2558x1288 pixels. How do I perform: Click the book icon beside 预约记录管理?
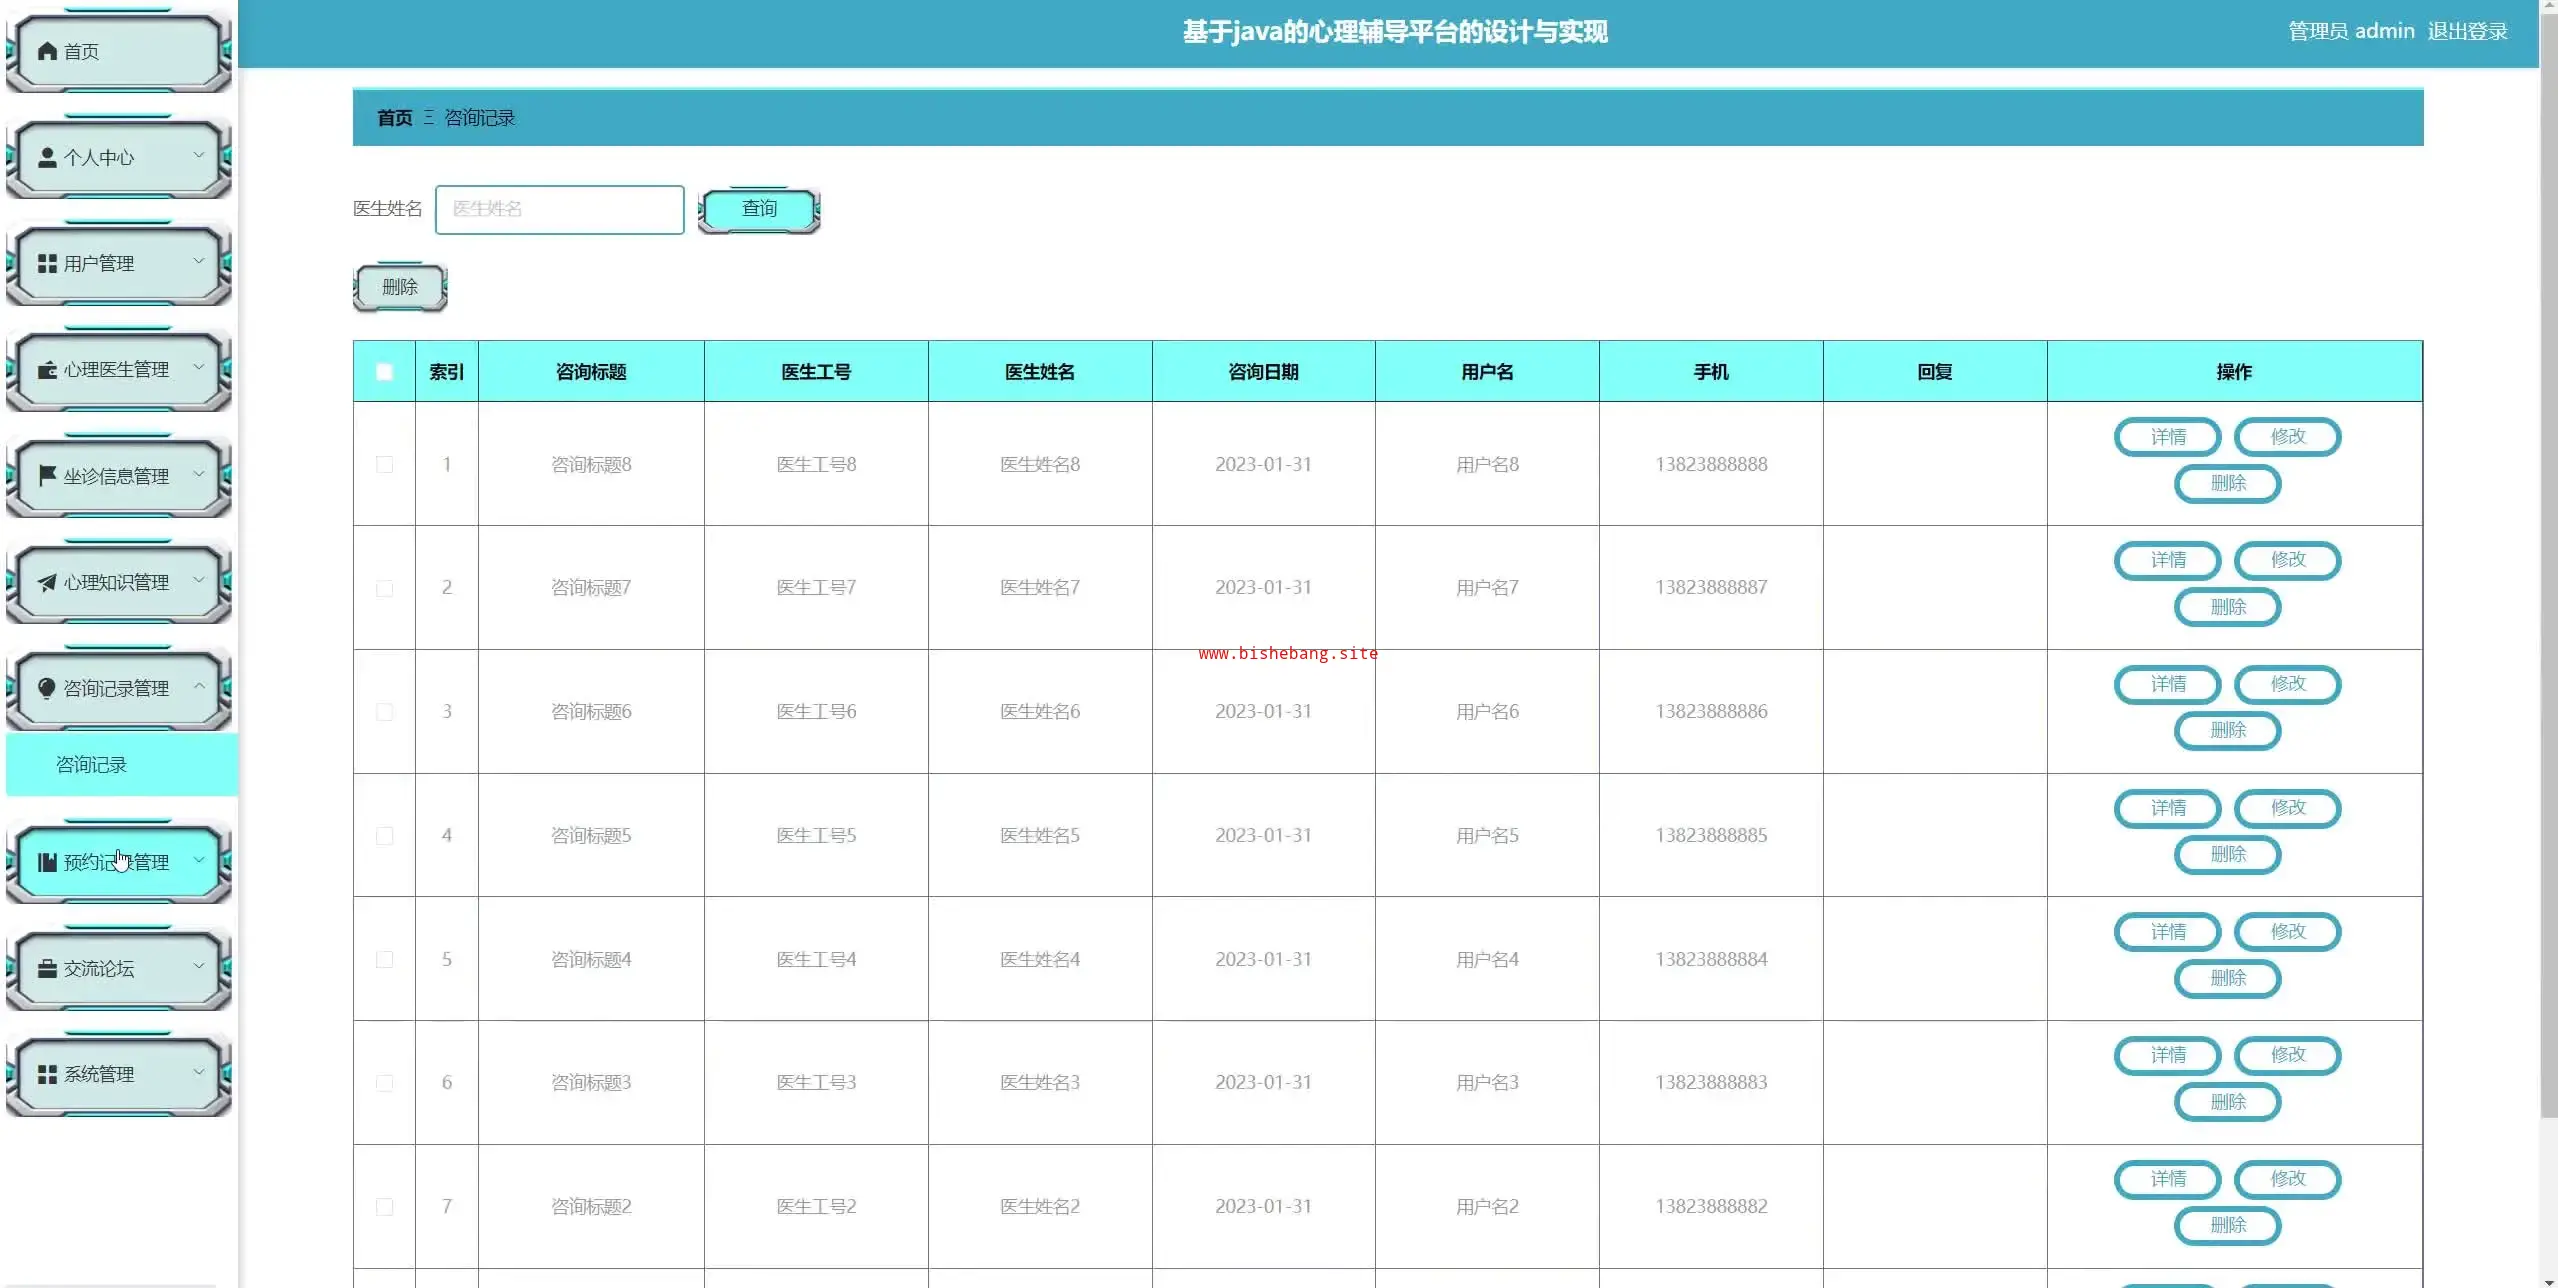coord(47,862)
